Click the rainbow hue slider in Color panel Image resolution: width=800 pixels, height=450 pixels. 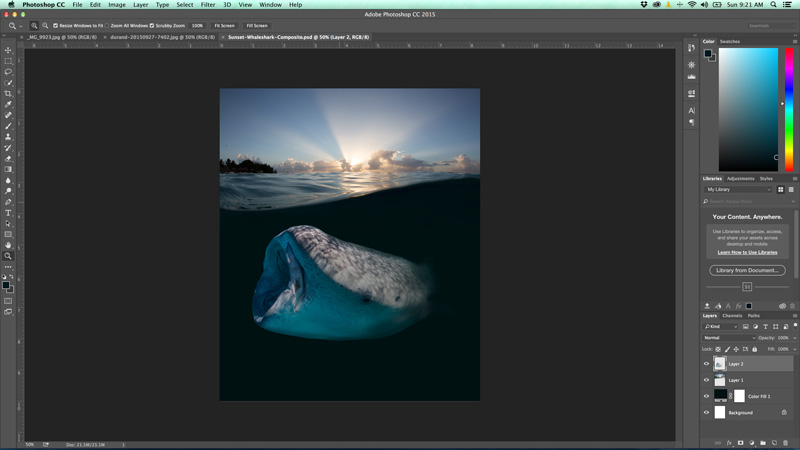(789, 110)
